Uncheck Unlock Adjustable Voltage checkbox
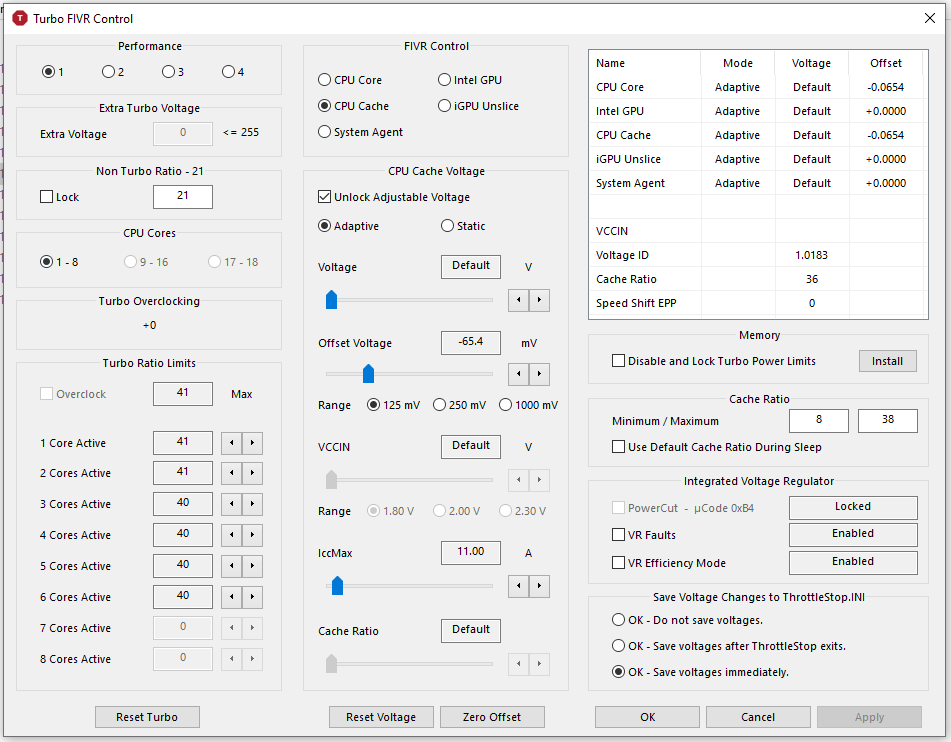 325,198
